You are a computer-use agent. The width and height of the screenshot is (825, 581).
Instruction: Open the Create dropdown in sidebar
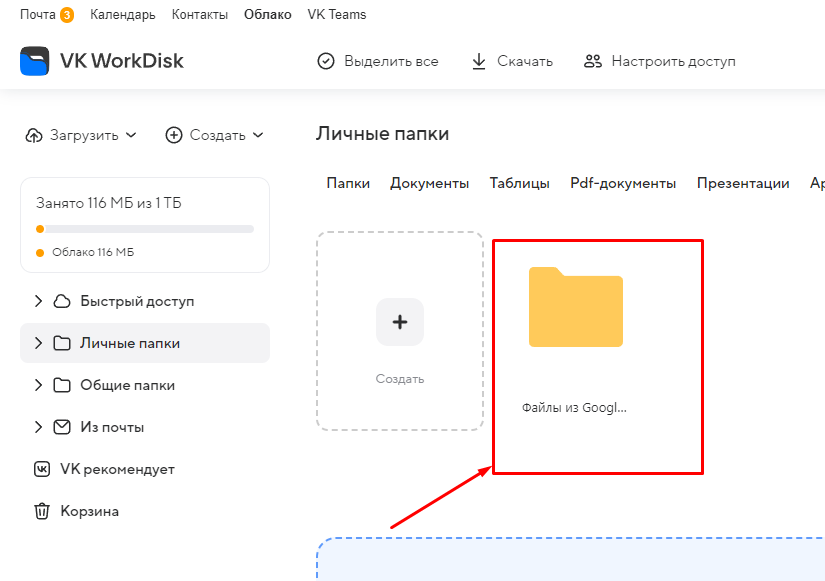[x=215, y=135]
